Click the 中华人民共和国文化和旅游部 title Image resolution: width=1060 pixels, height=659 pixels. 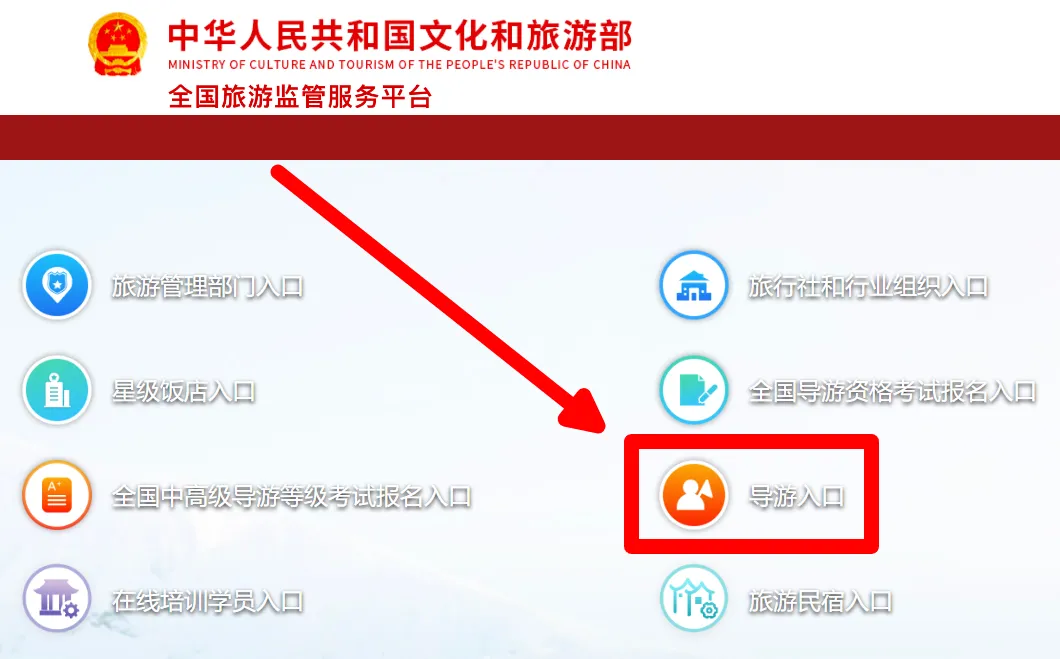pos(400,36)
